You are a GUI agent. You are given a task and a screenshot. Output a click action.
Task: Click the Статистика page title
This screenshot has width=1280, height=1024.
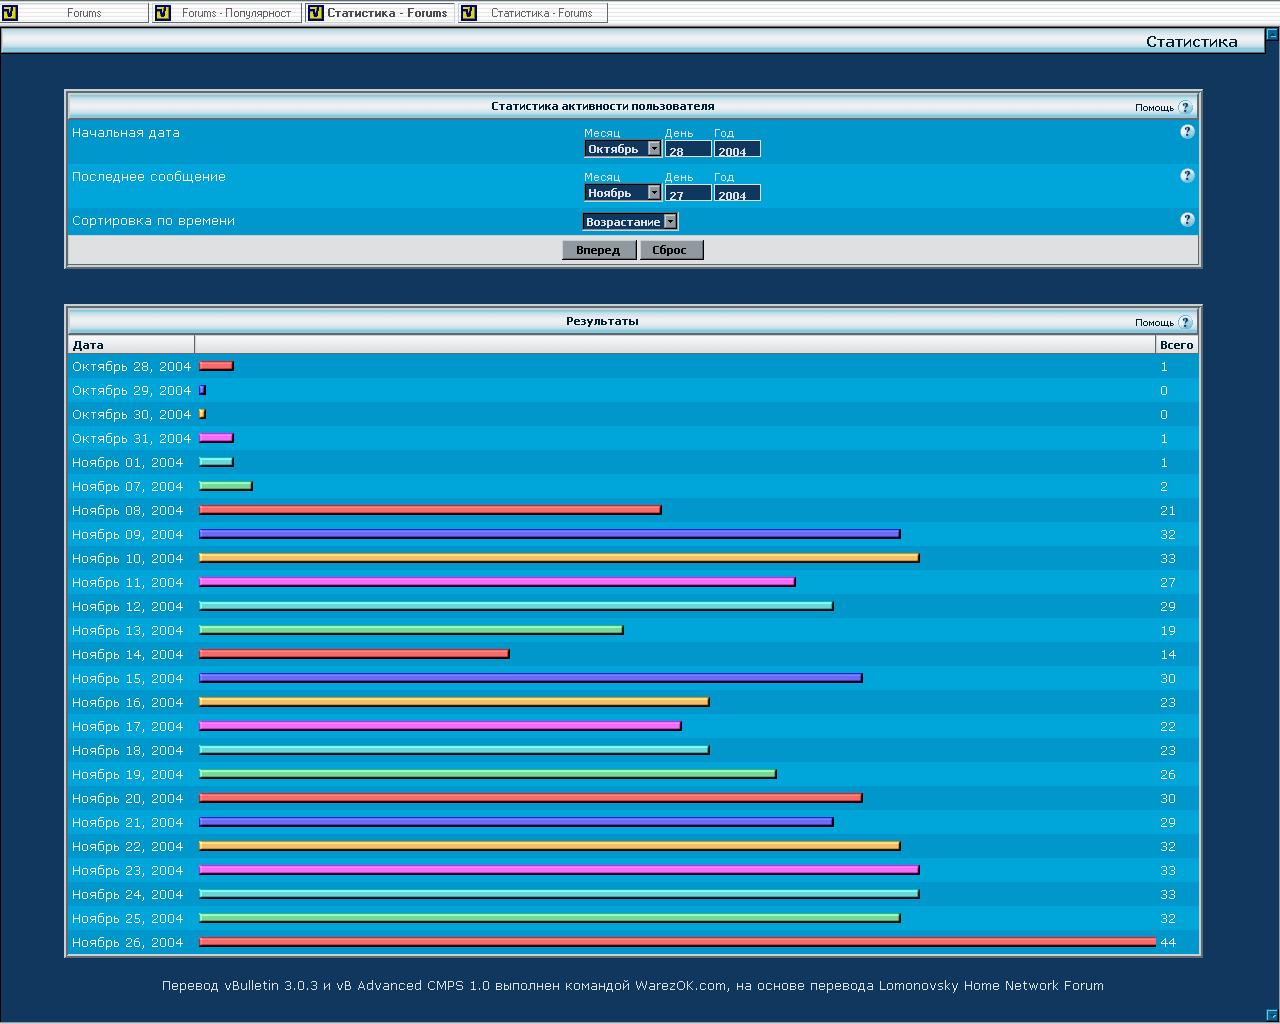(1191, 41)
